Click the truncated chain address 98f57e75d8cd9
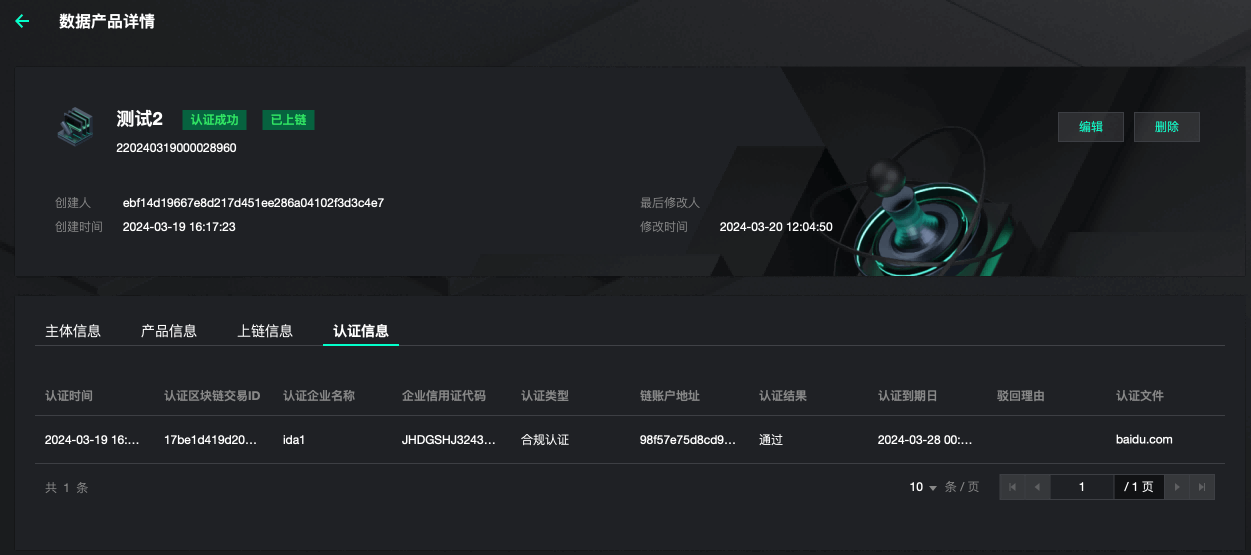Screen dimensions: 1251x555 click(x=688, y=439)
